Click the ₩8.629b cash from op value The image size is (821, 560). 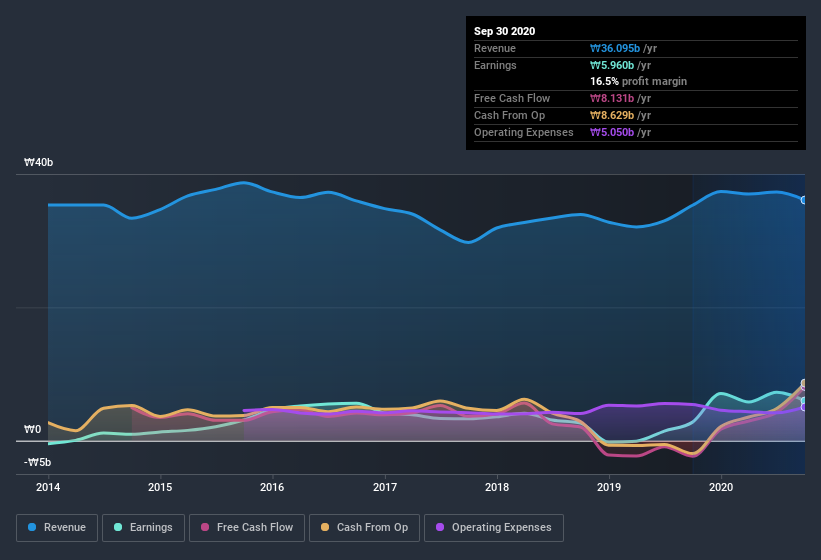click(612, 116)
